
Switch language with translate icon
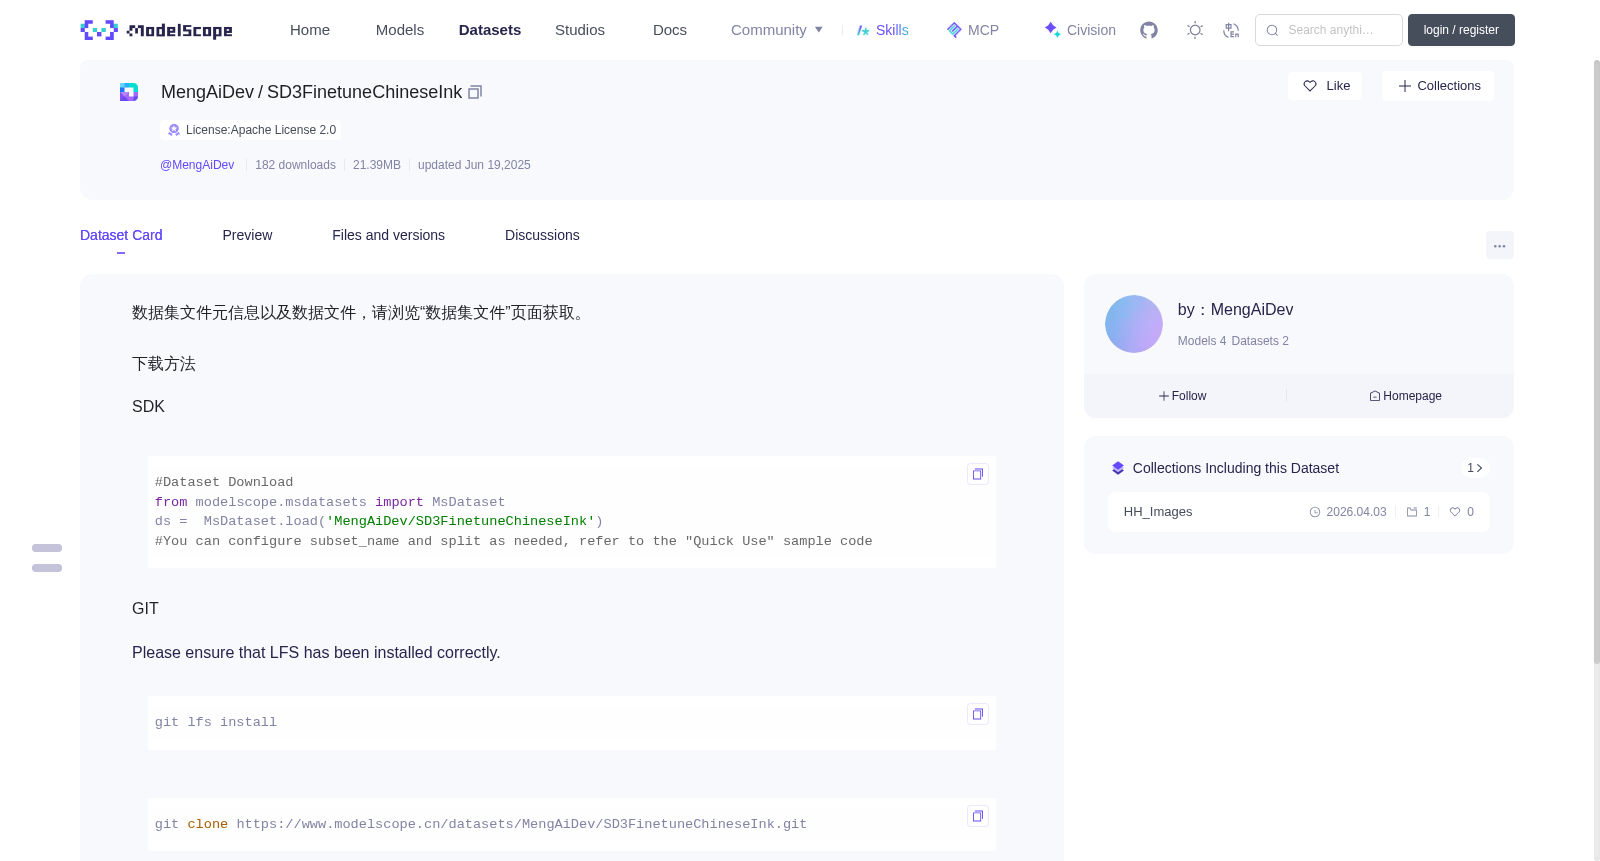point(1231,30)
